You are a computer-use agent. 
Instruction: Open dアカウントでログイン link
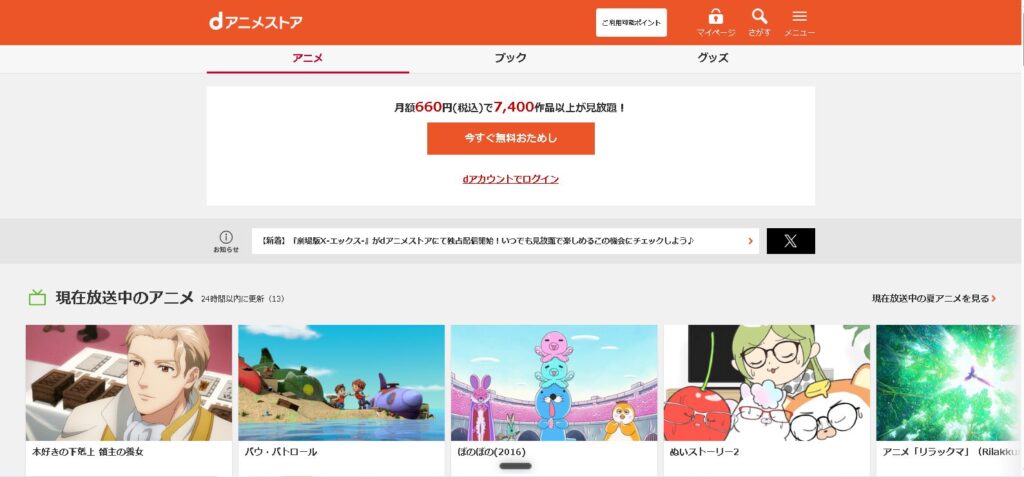pyautogui.click(x=511, y=179)
